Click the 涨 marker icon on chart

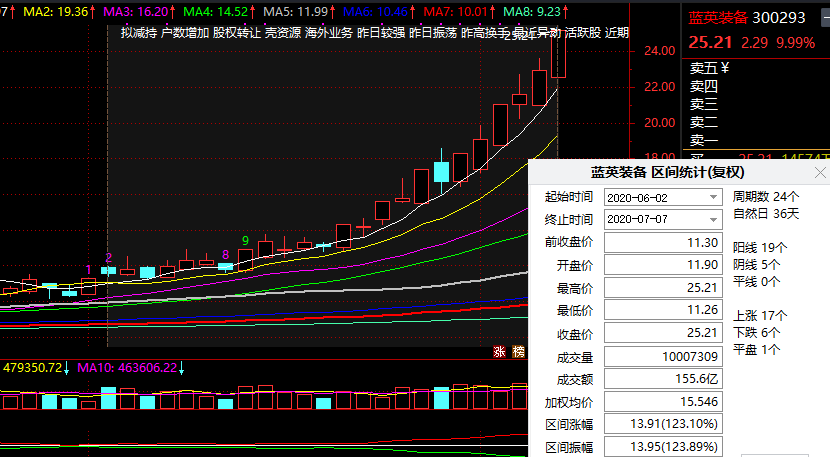click(499, 351)
